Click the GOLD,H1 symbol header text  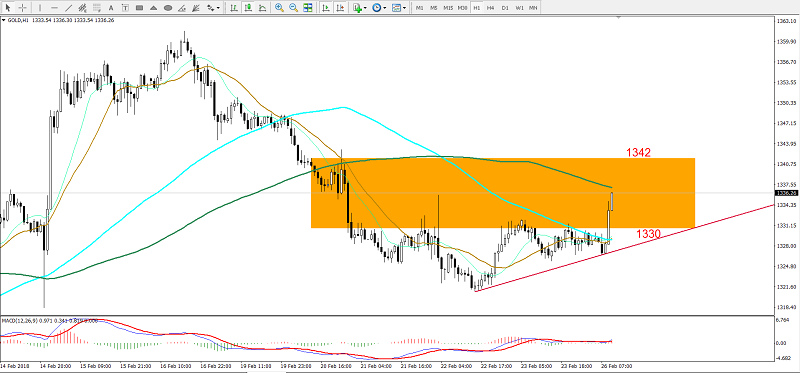coord(17,20)
